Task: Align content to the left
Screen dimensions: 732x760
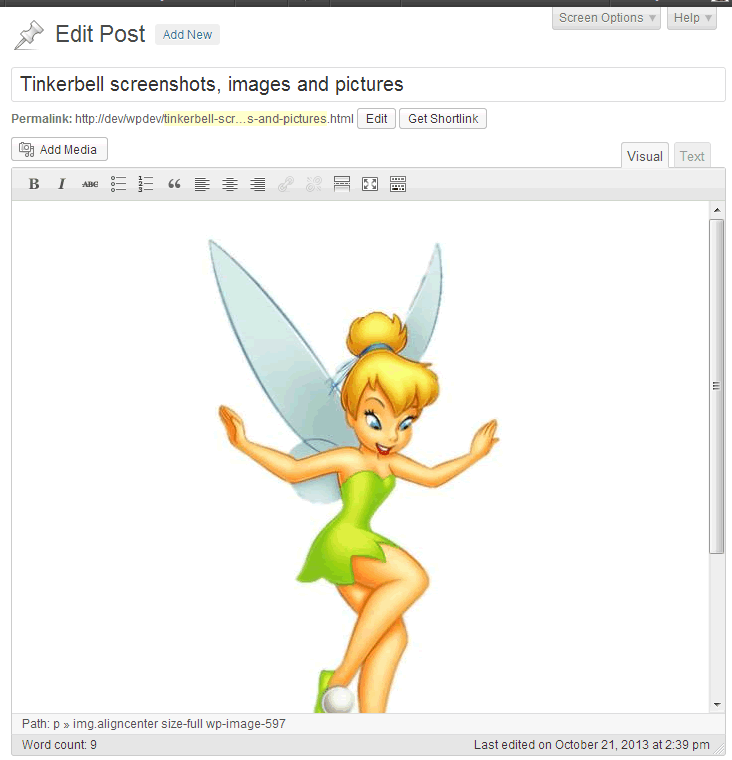Action: tap(202, 184)
